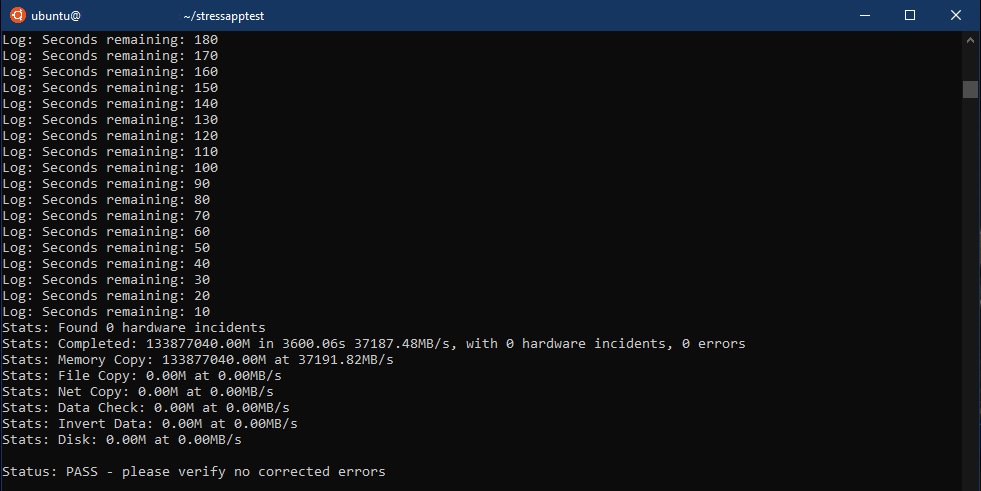
Task: Click the 'File Copy' stats line
Action: click(x=142, y=376)
